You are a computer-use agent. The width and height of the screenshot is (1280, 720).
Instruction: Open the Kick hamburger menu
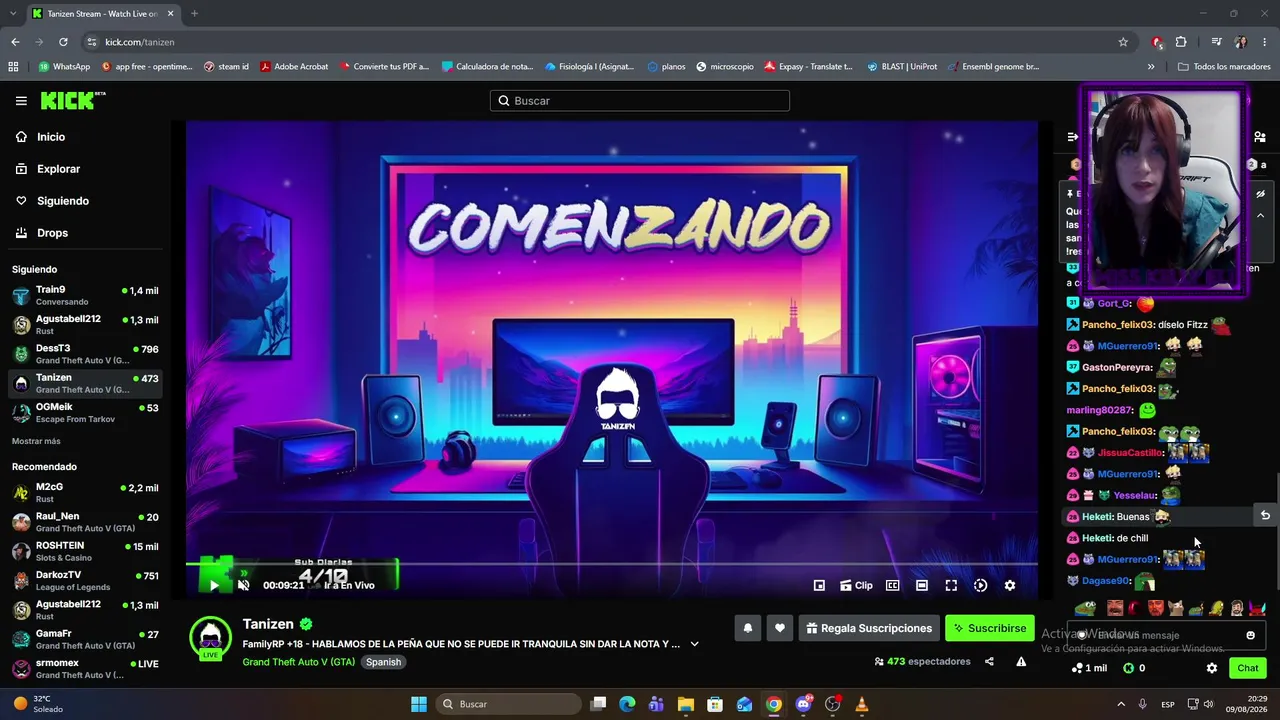pos(21,101)
